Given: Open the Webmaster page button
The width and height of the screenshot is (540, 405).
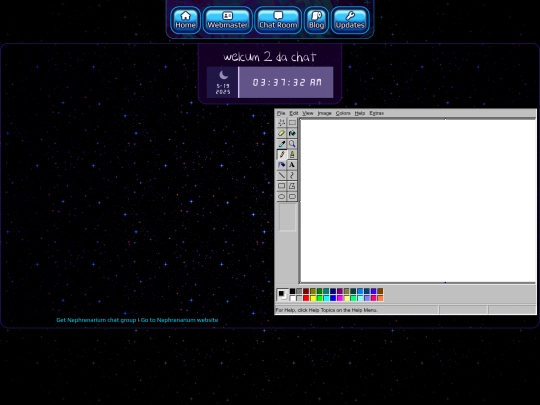Looking at the screenshot, I should 227,20.
